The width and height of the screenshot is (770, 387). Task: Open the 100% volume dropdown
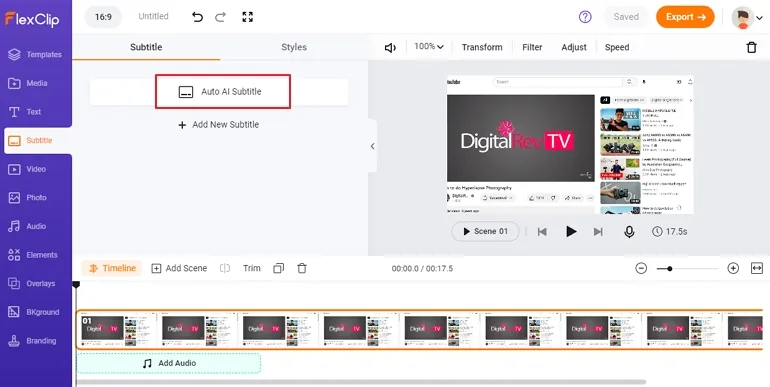429,47
